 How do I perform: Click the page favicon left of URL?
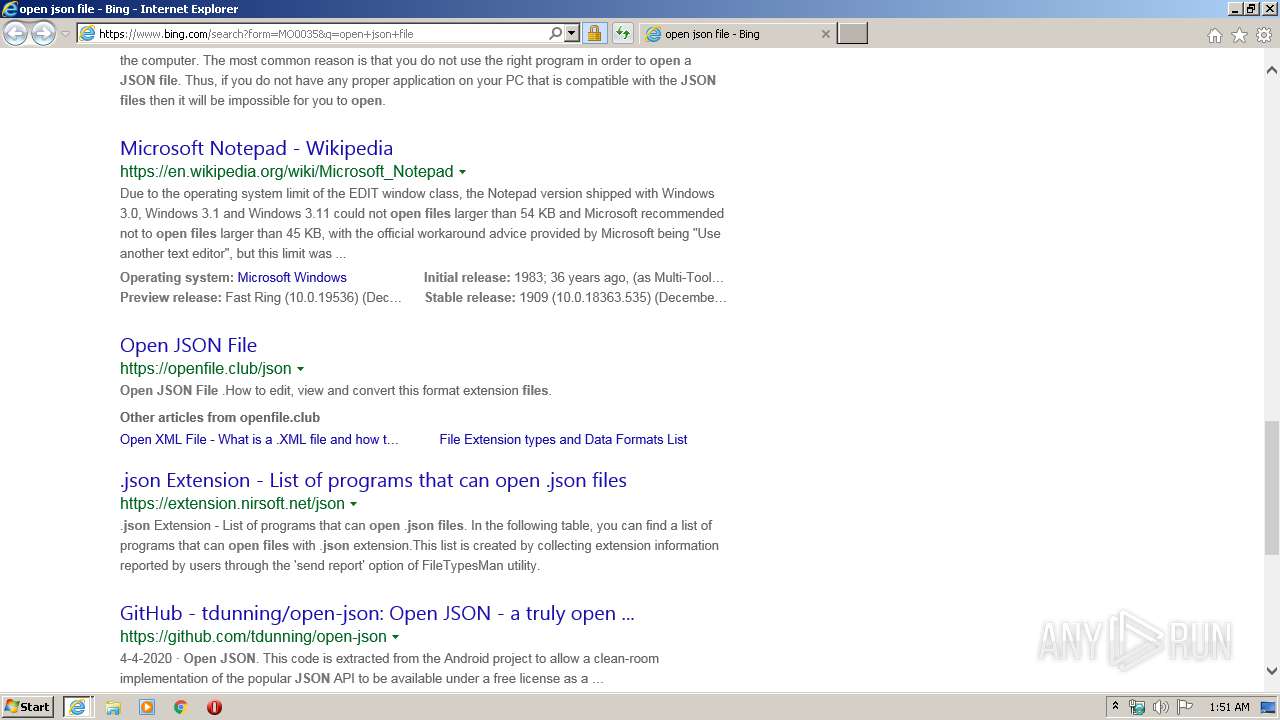click(87, 33)
